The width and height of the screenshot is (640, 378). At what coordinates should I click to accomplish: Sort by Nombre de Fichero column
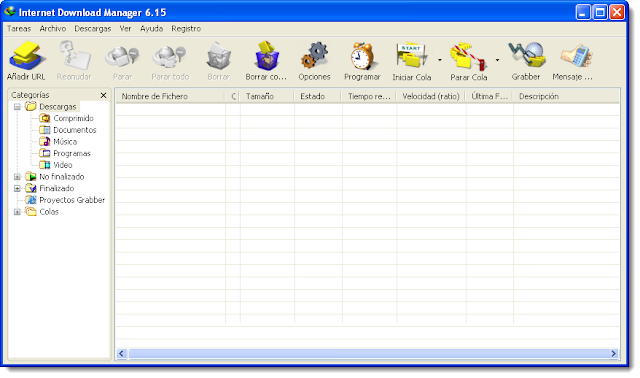tap(170, 96)
